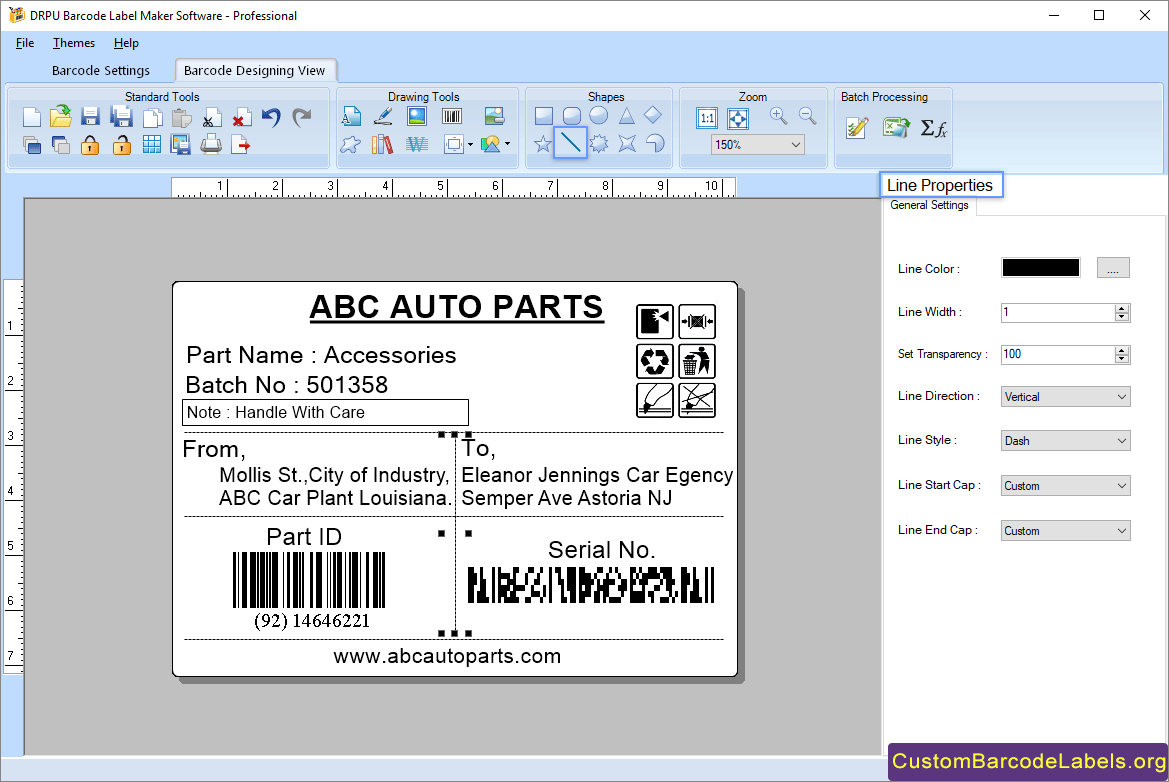Paste from clipboard icon
Viewport: 1169px width, 782px height.
pyautogui.click(x=181, y=118)
